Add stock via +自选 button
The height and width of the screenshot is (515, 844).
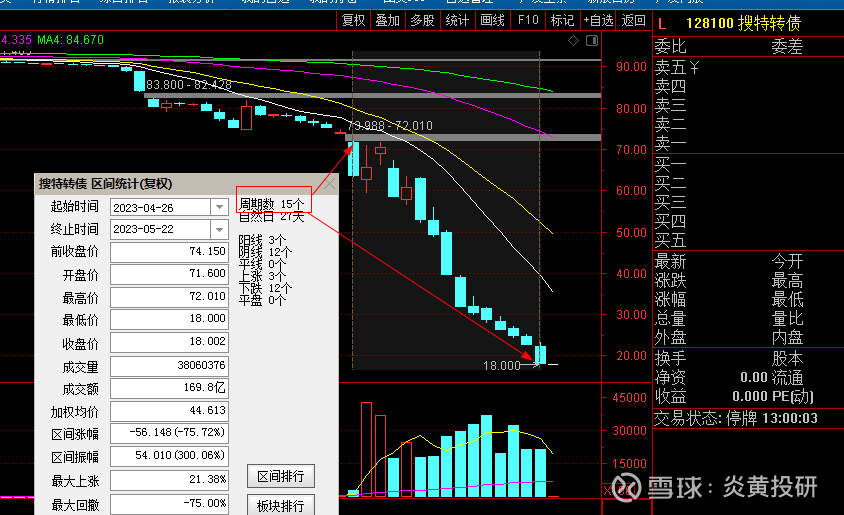click(x=598, y=20)
